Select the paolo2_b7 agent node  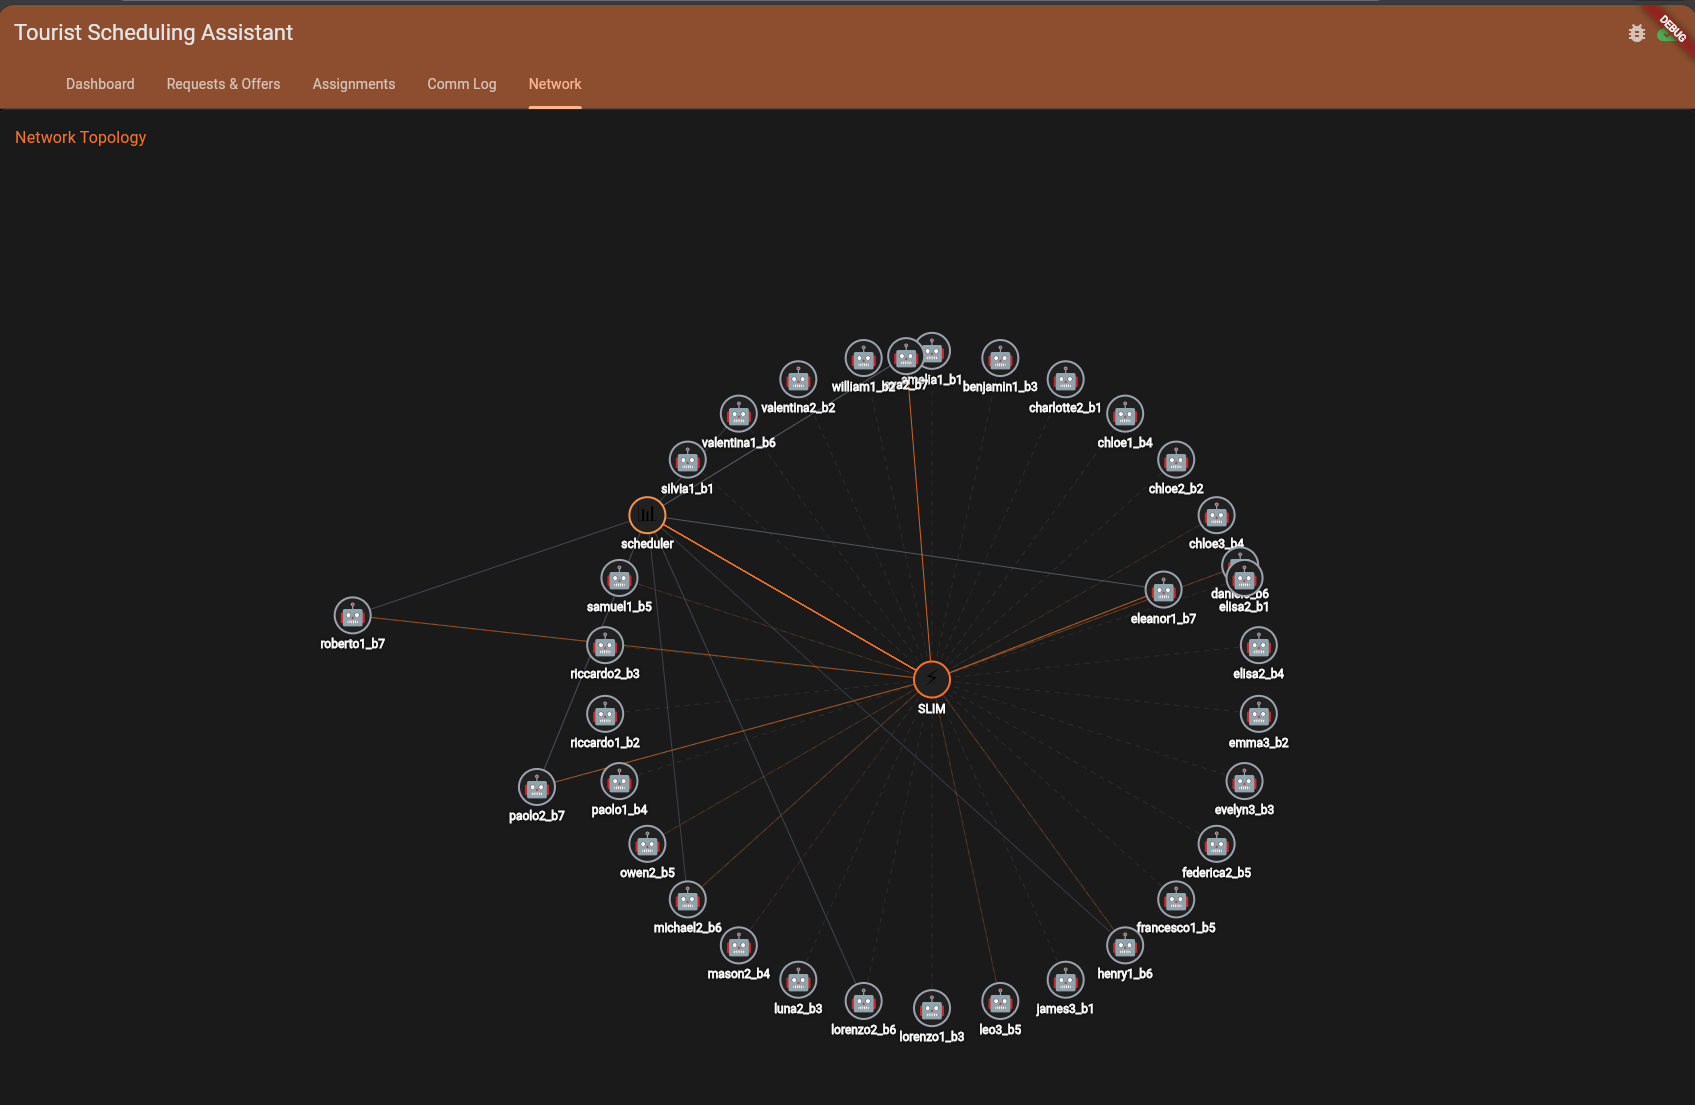[x=536, y=788]
